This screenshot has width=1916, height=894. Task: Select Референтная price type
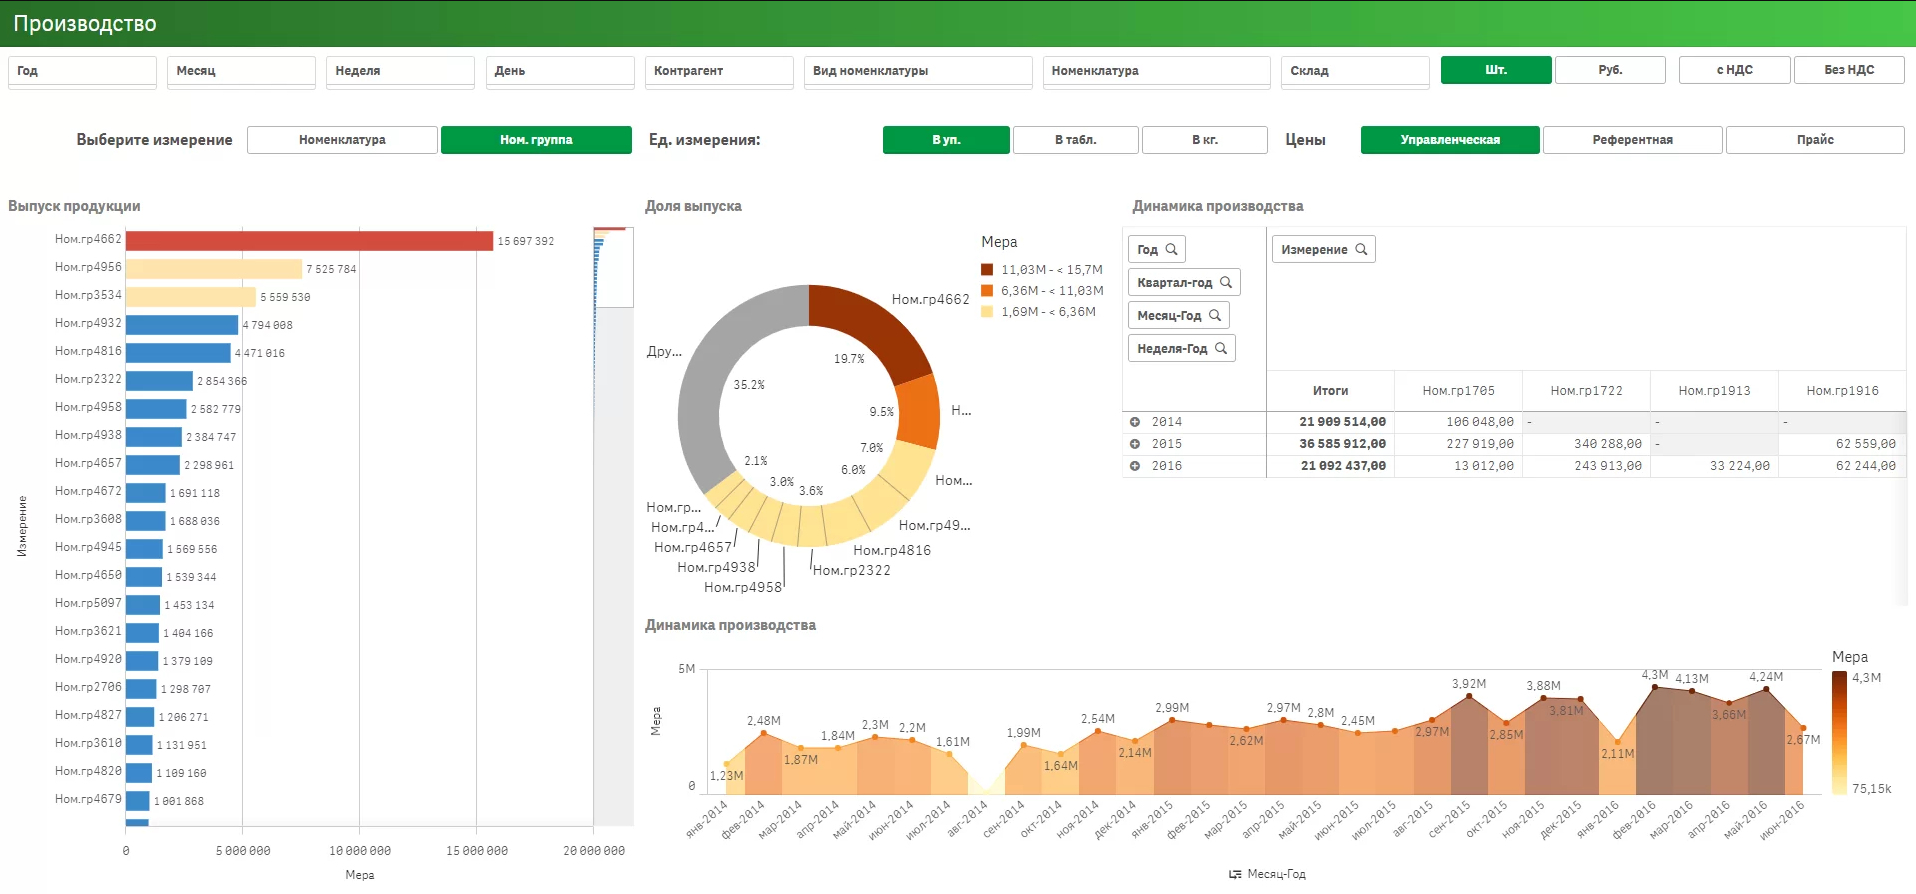[1633, 140]
